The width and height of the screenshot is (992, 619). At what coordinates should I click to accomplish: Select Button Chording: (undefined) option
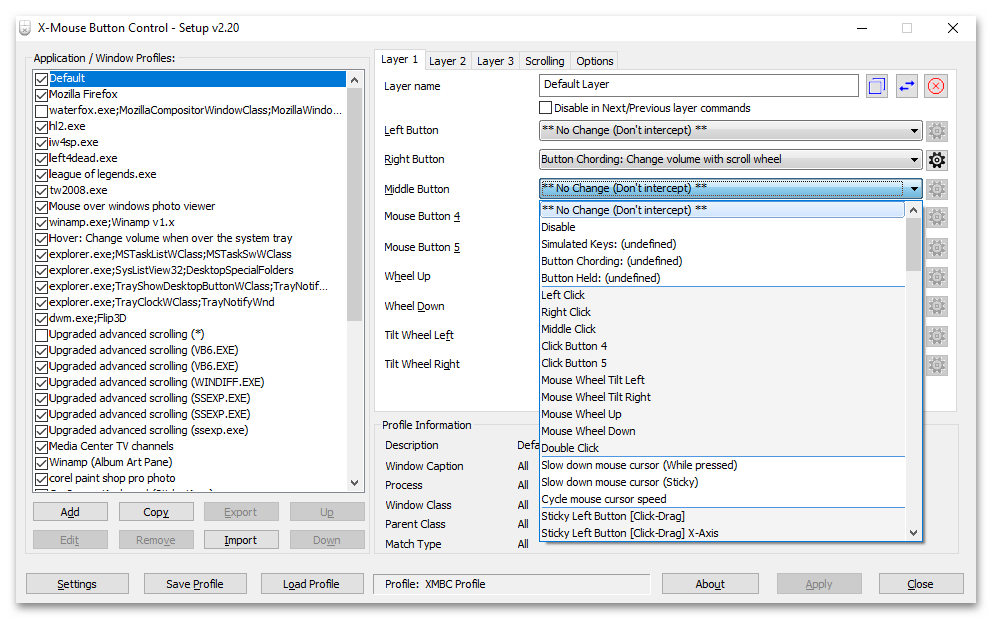coord(722,261)
